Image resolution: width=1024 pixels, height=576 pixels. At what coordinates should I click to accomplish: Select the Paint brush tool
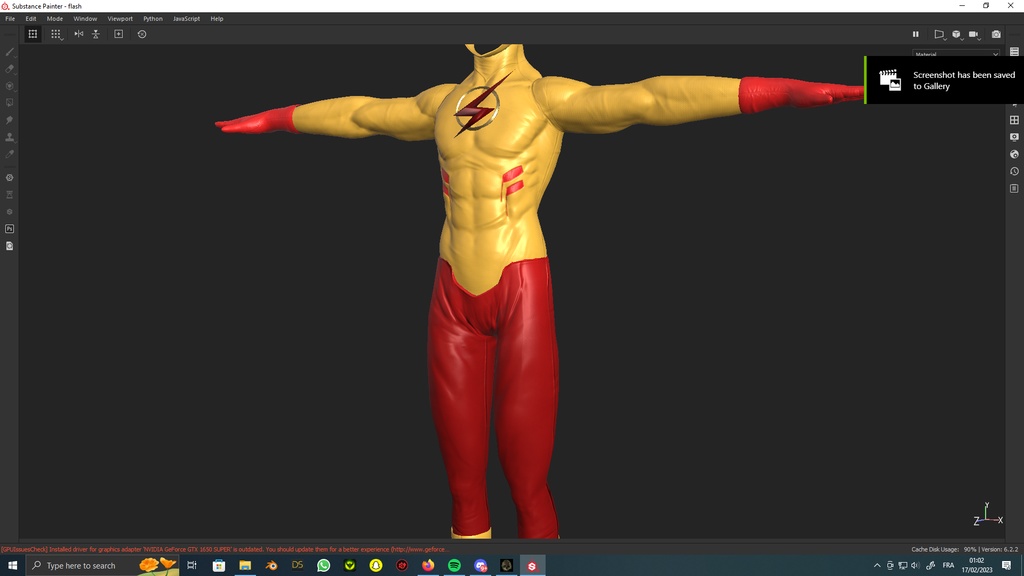[x=9, y=51]
